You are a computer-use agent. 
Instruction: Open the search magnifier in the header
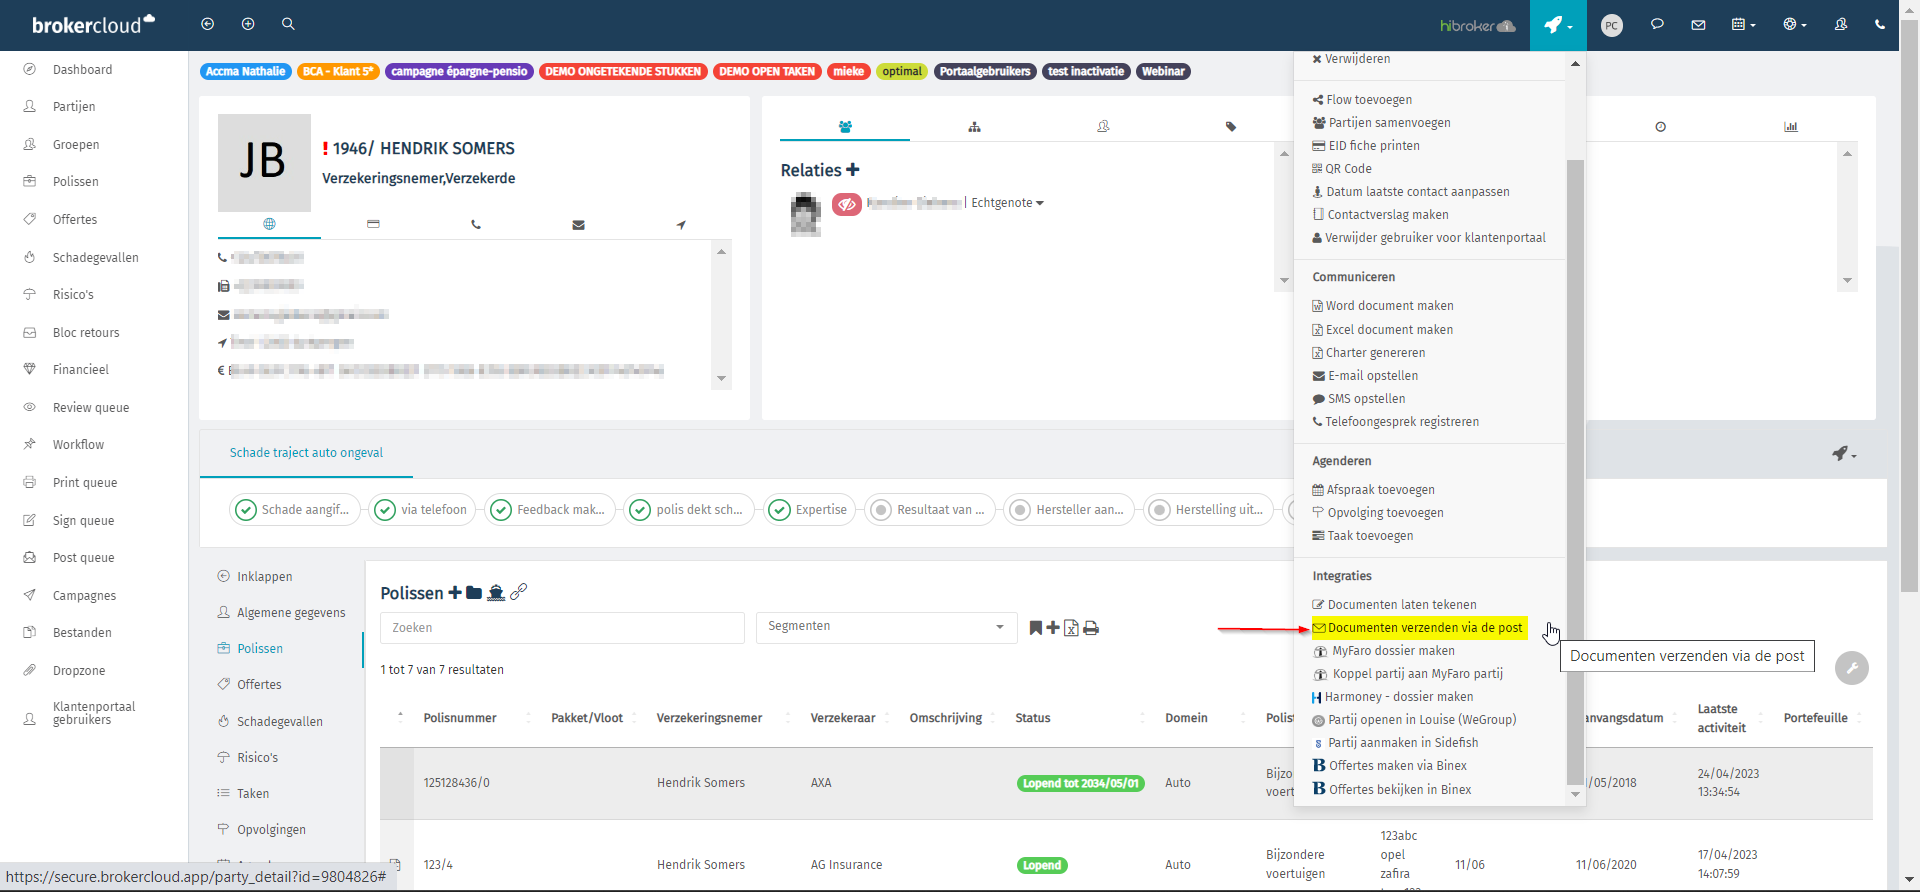tap(288, 24)
